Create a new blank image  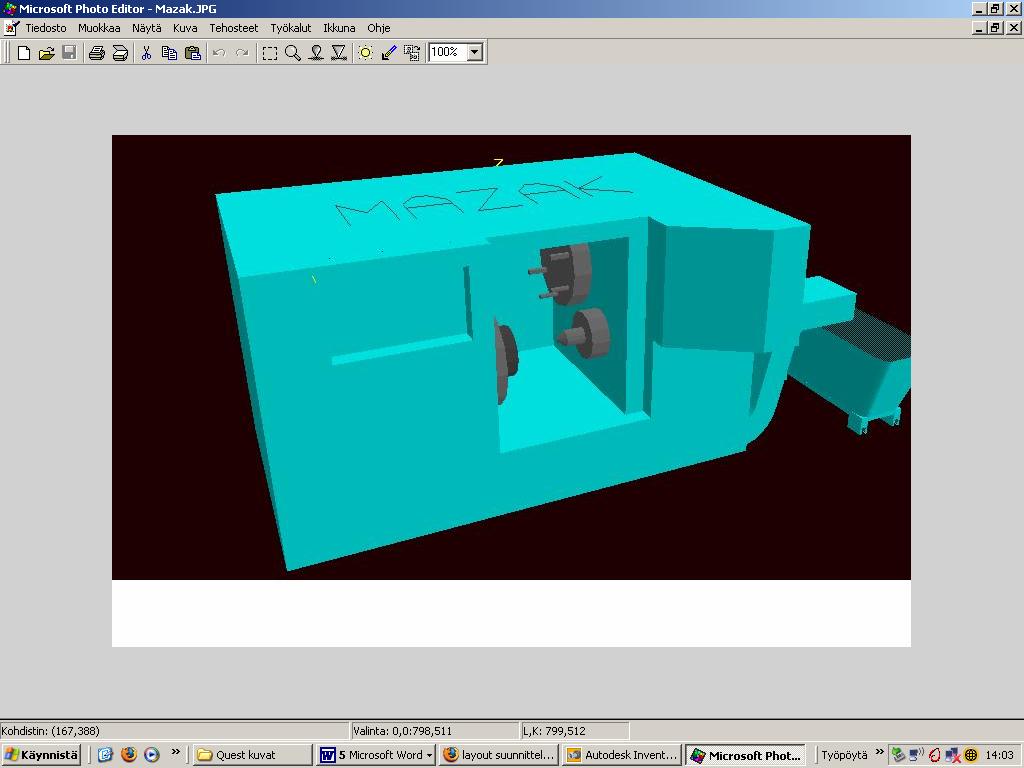(x=24, y=53)
